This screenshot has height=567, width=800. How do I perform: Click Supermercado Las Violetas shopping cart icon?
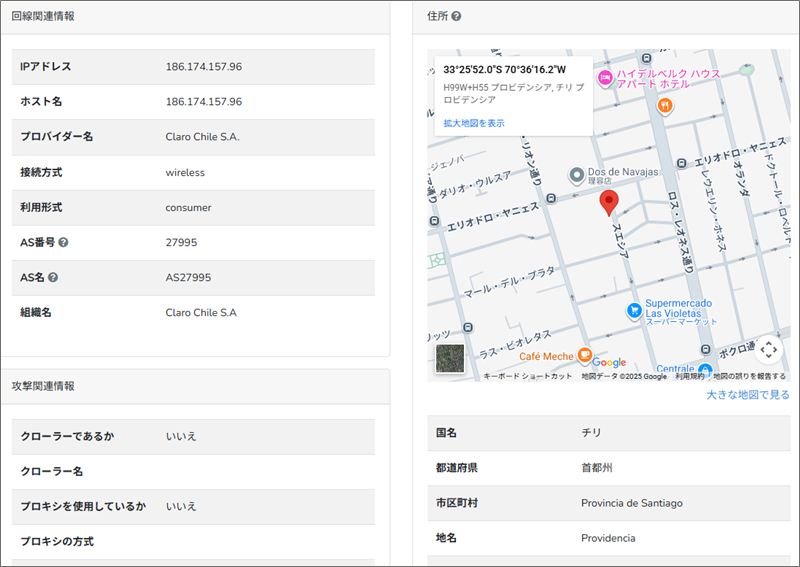tap(633, 310)
